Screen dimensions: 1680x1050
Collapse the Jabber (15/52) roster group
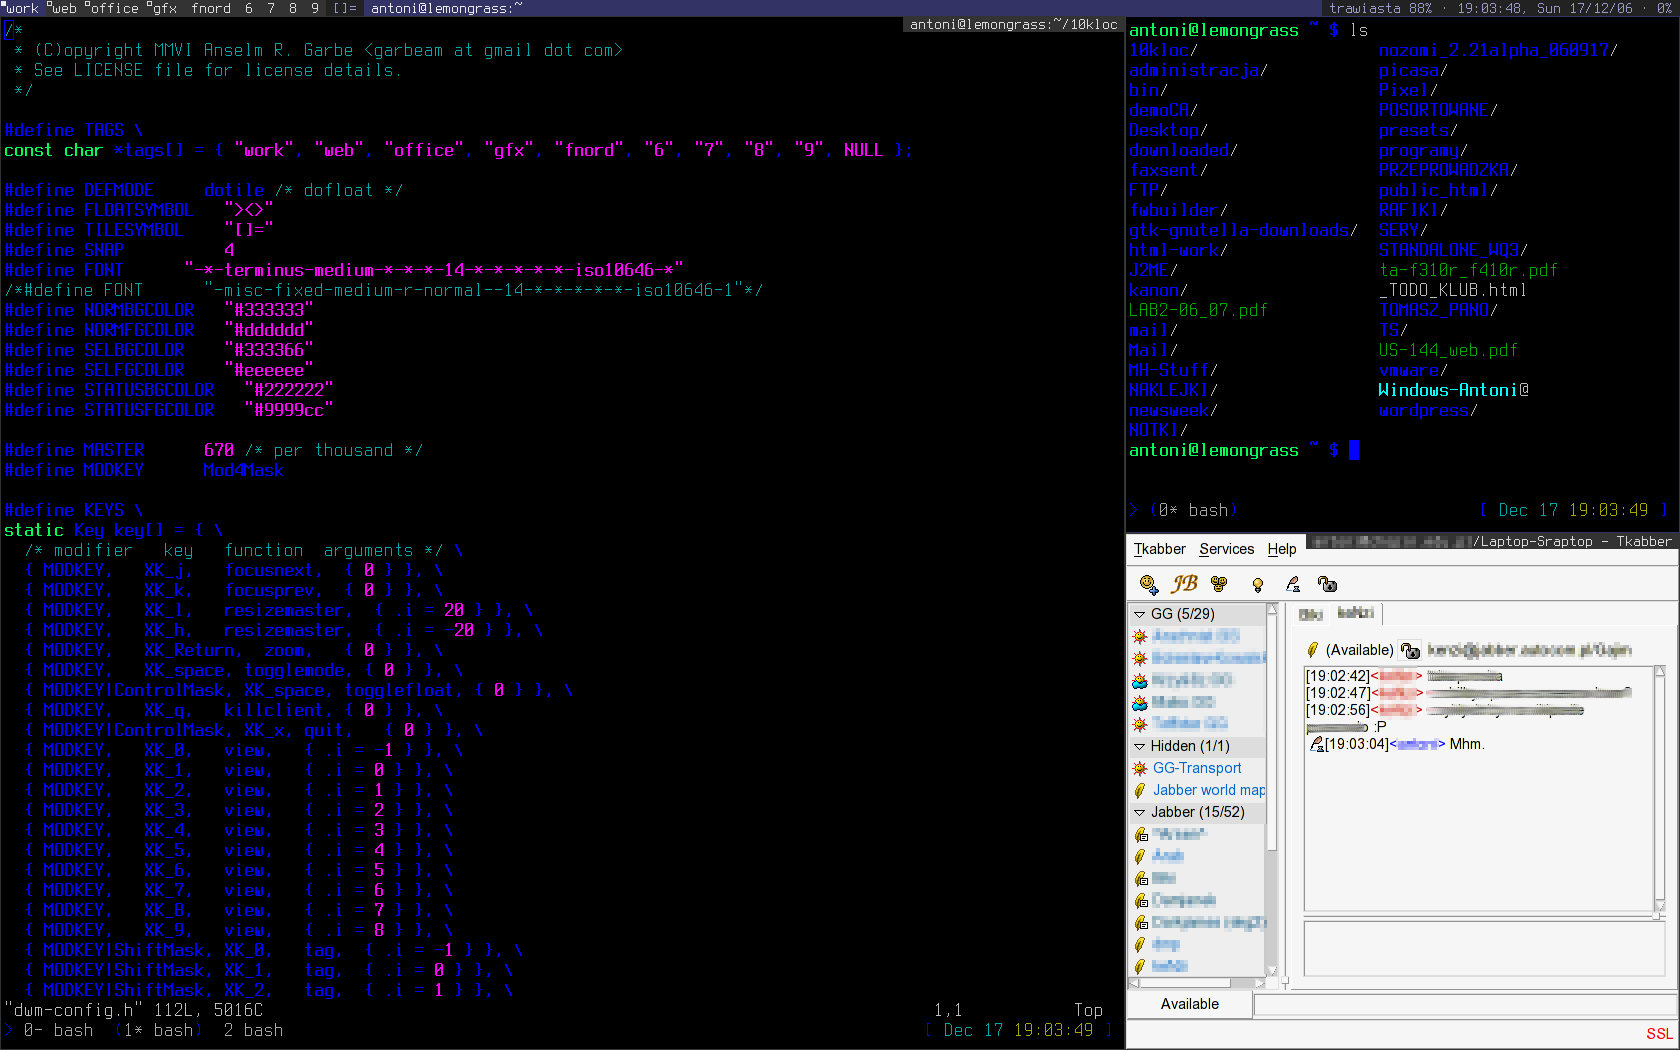[x=1139, y=812]
